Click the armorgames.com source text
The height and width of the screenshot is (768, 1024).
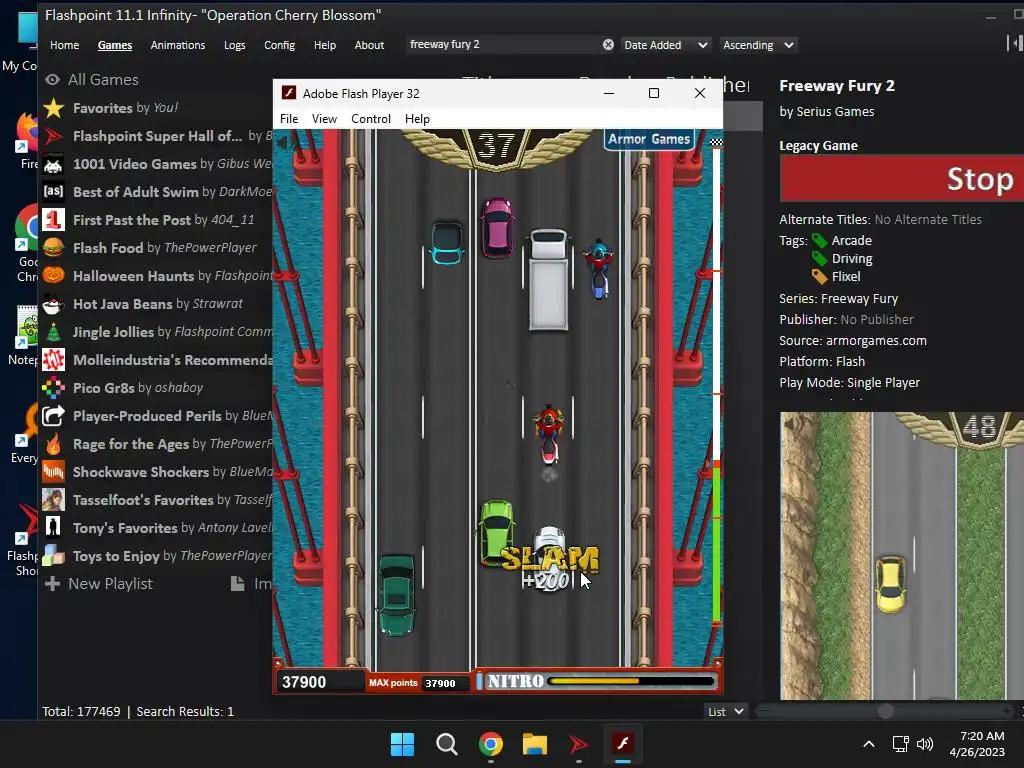point(876,340)
